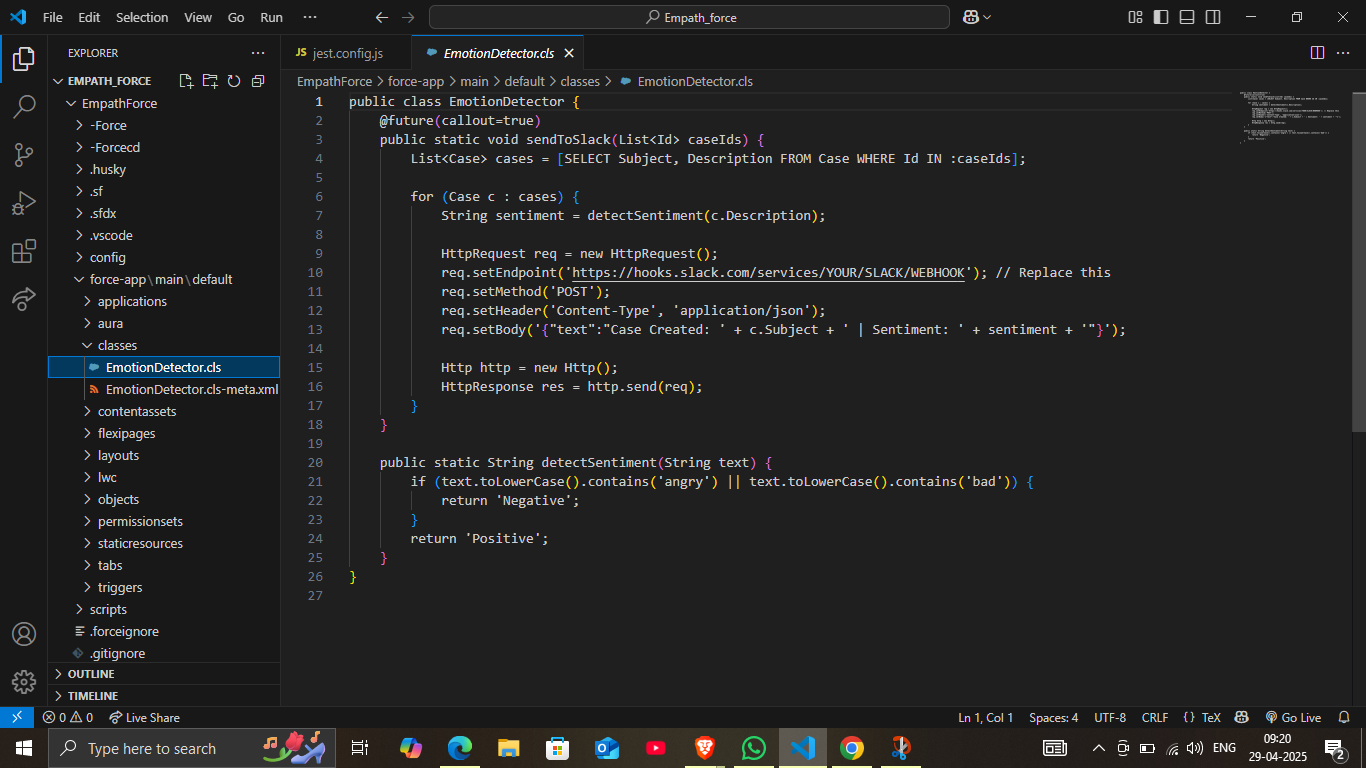Viewport: 1366px width, 768px height.
Task: Open the Run menu
Action: click(x=270, y=17)
